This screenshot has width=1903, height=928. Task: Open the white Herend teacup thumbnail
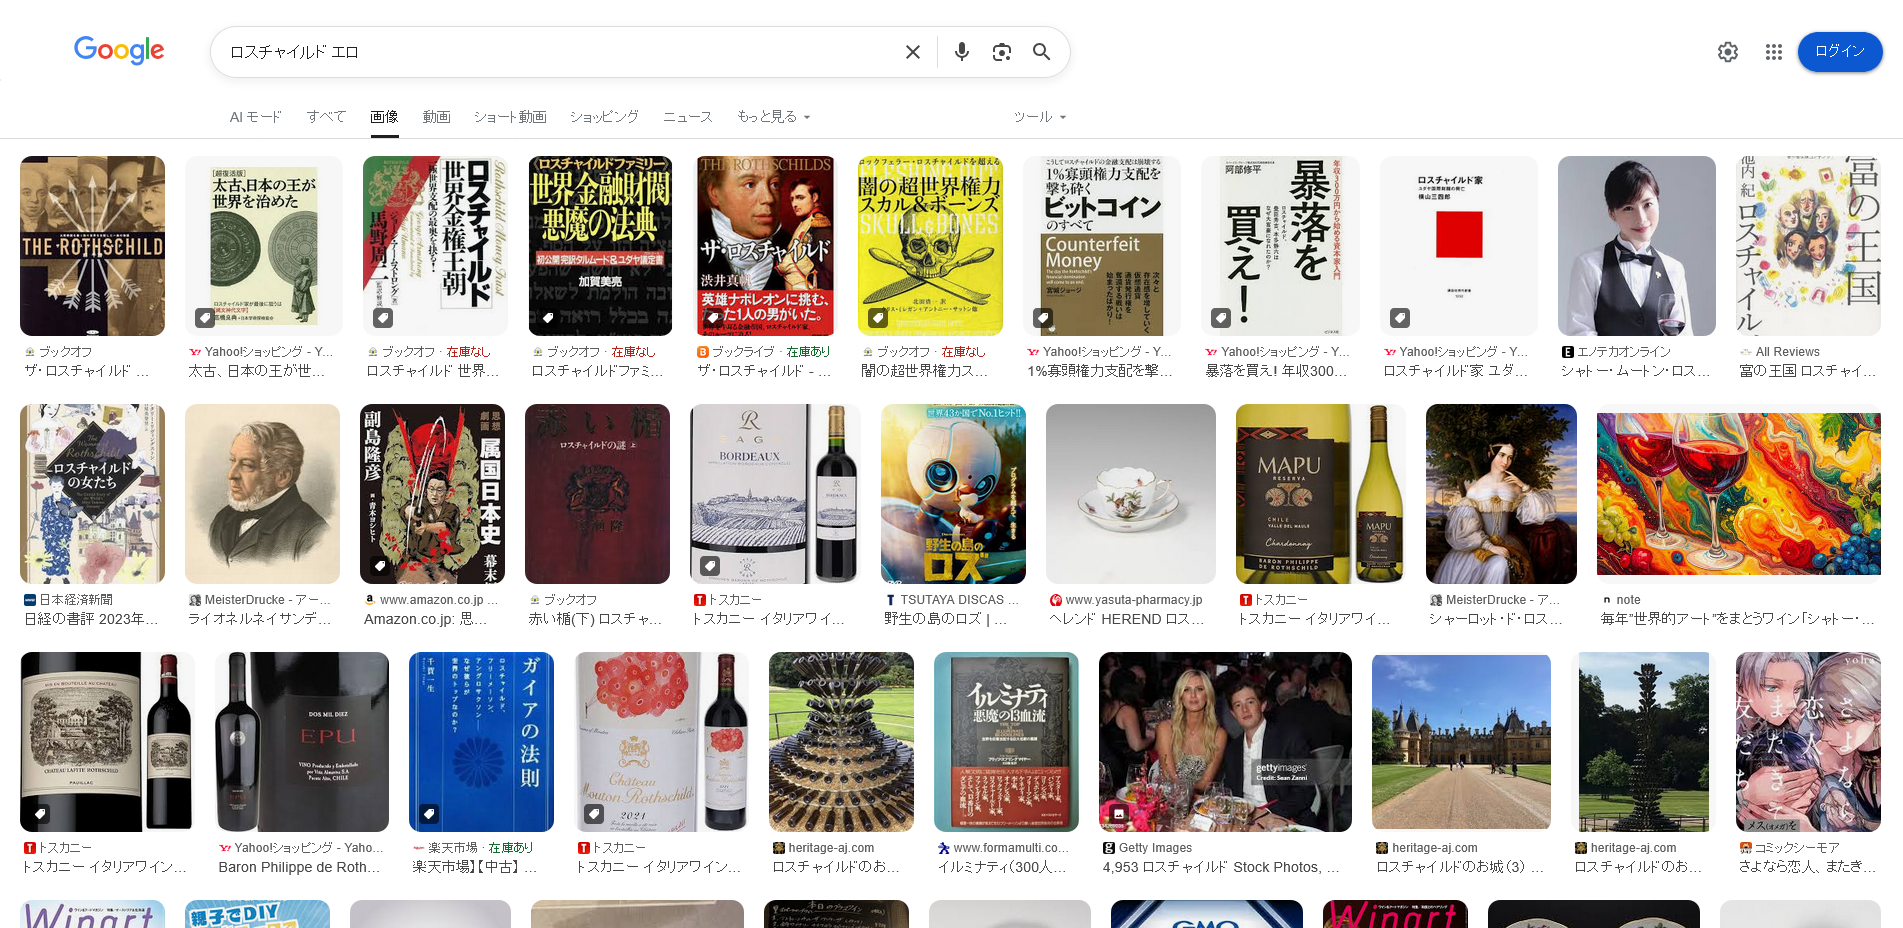1130,494
